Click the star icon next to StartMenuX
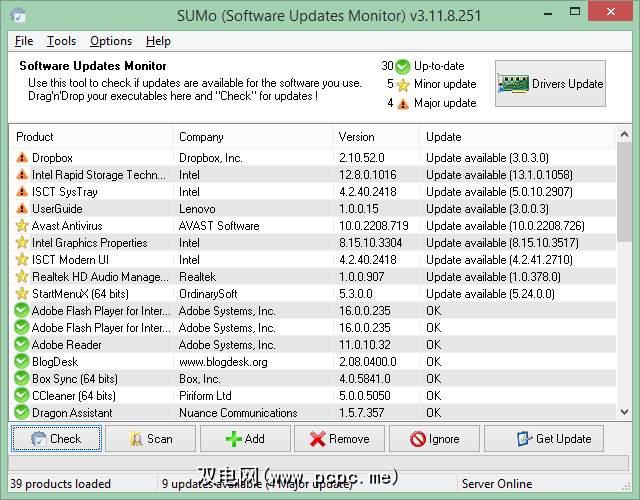Viewport: 640px width, 500px height. [x=22, y=294]
